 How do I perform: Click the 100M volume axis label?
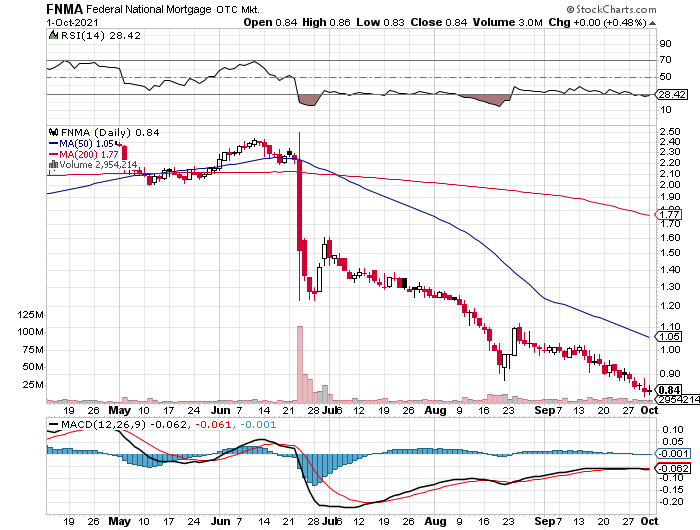[30, 332]
